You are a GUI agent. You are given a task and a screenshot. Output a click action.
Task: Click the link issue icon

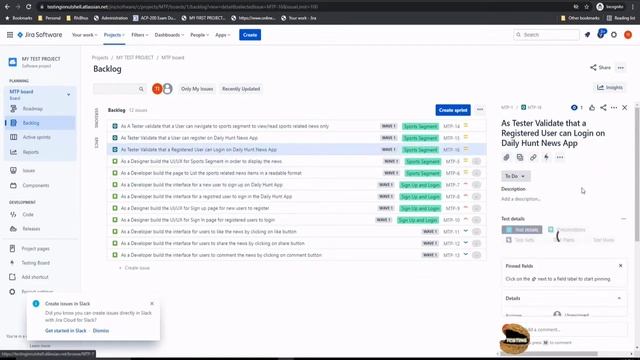point(533,157)
